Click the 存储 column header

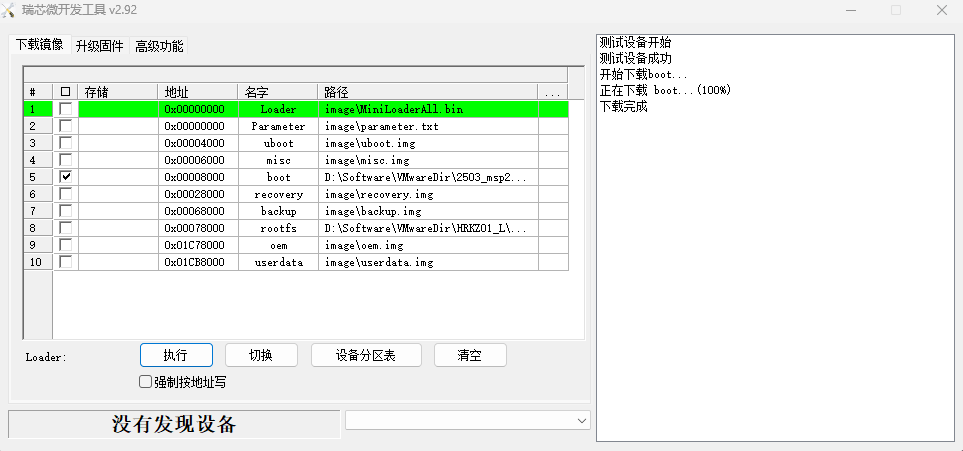[x=118, y=92]
